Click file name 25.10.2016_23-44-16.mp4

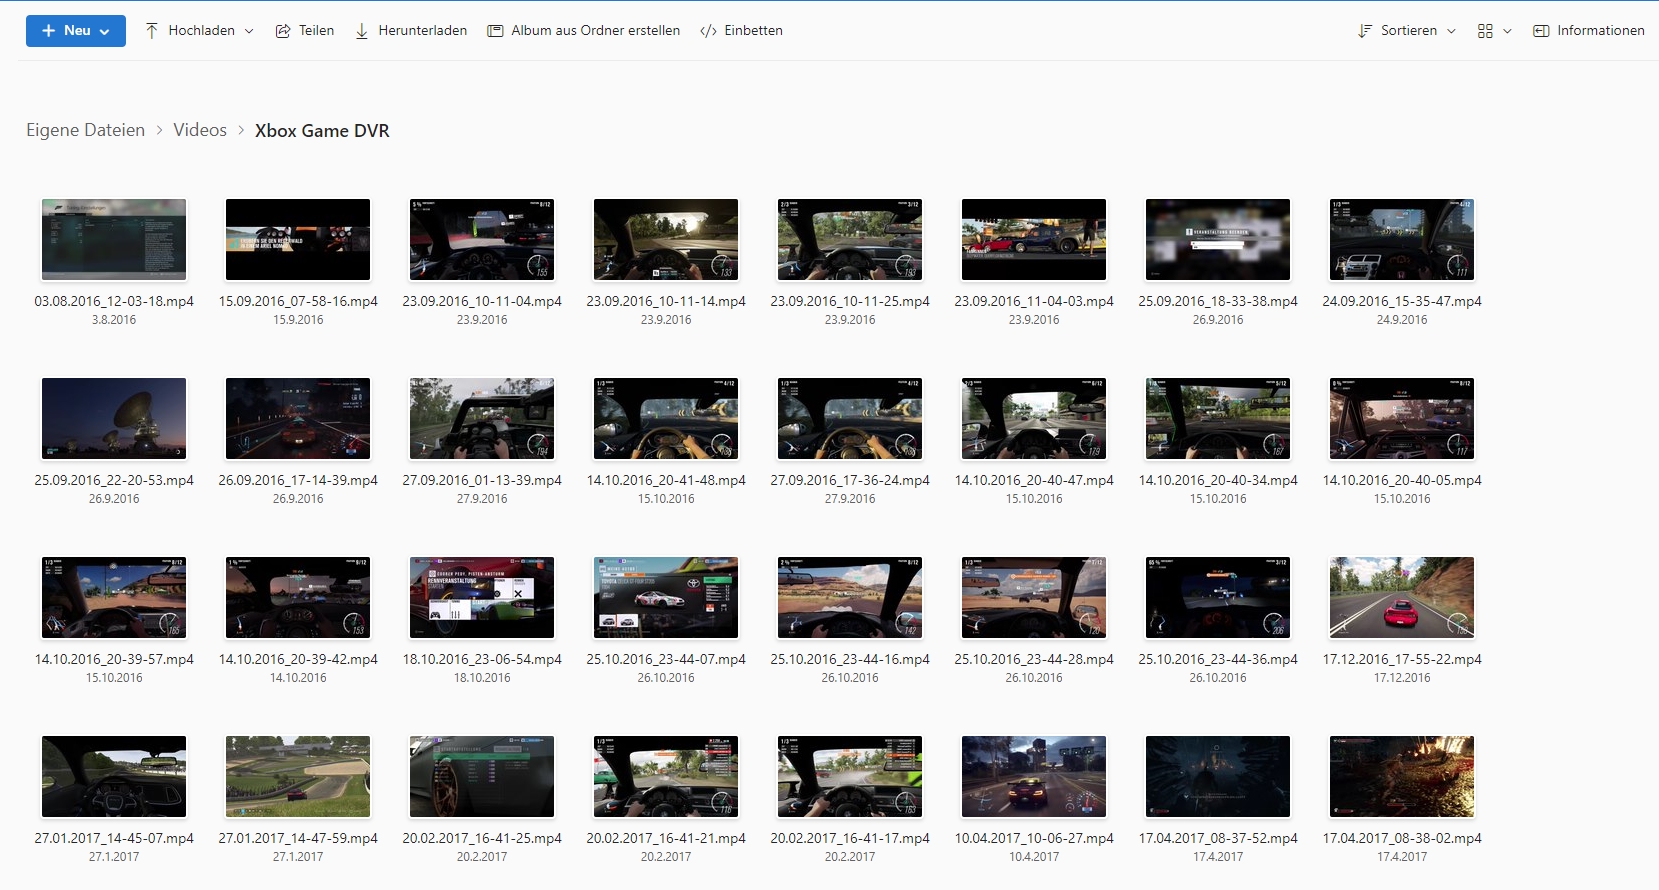coord(850,659)
